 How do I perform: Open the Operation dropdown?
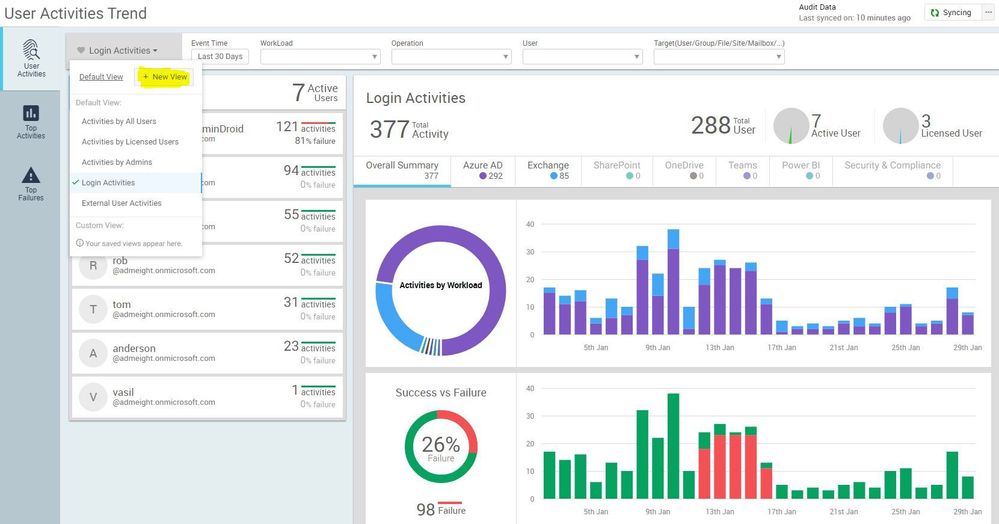tap(451, 57)
